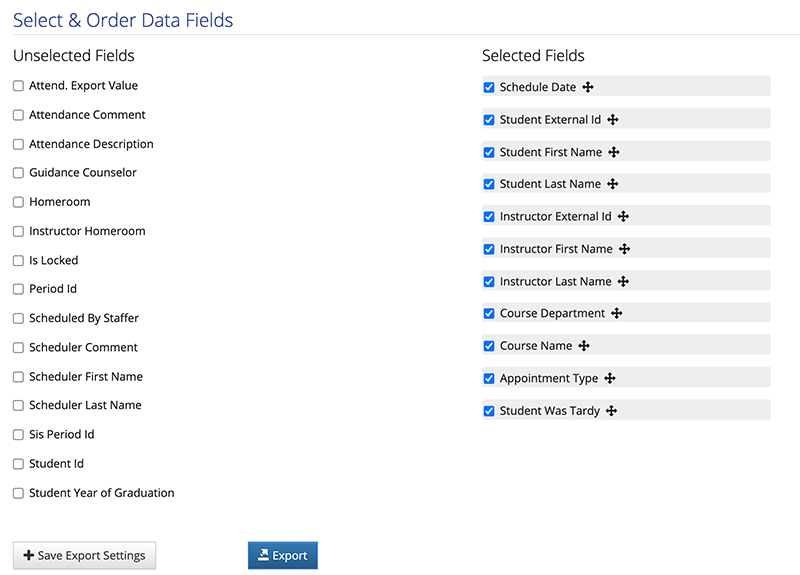Click reorder icon beside Course Department
This screenshot has height=575, width=800.
(616, 313)
